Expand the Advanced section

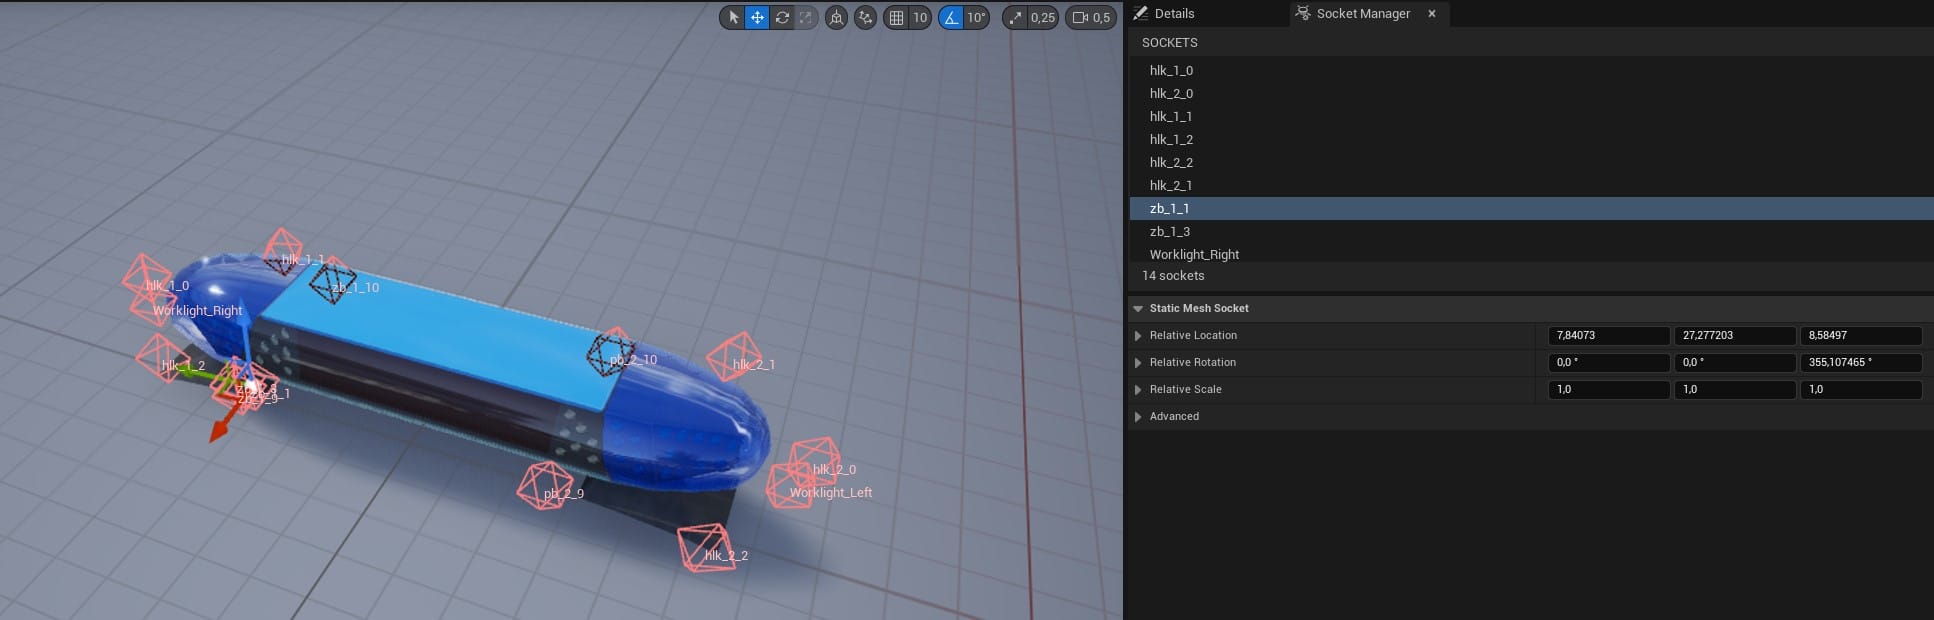[x=1138, y=416]
